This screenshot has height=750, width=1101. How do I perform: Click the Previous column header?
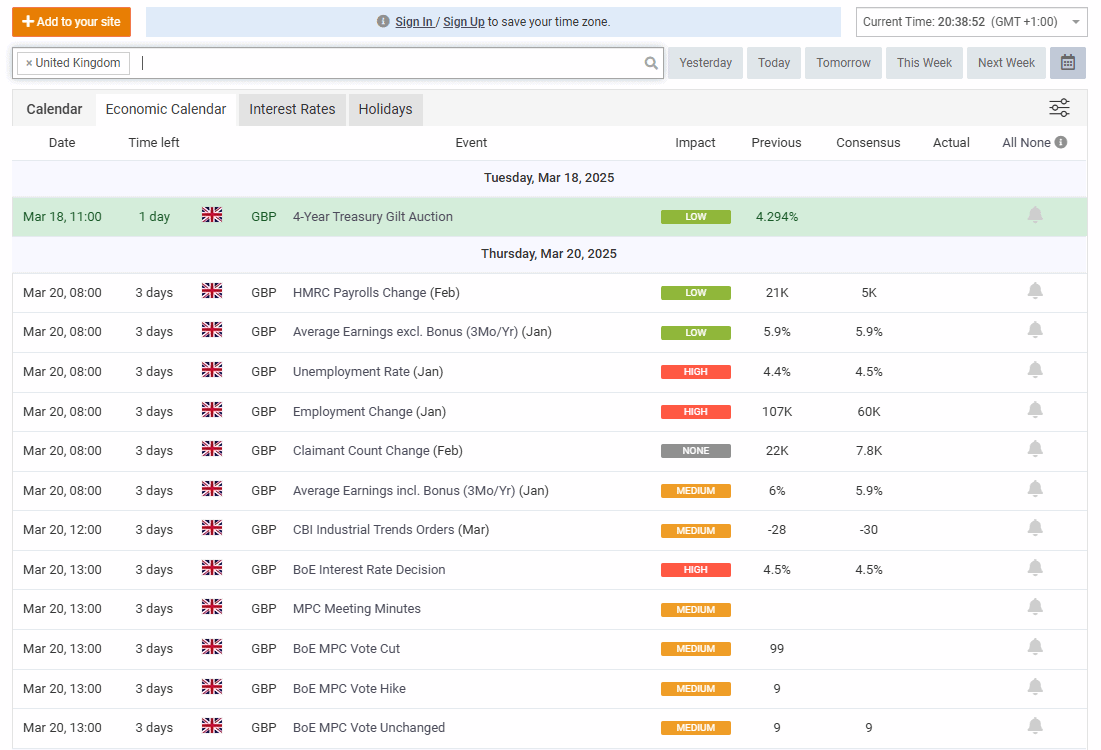click(x=776, y=143)
